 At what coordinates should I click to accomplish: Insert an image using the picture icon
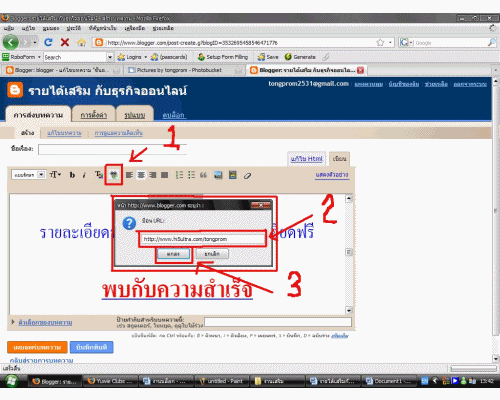click(218, 175)
